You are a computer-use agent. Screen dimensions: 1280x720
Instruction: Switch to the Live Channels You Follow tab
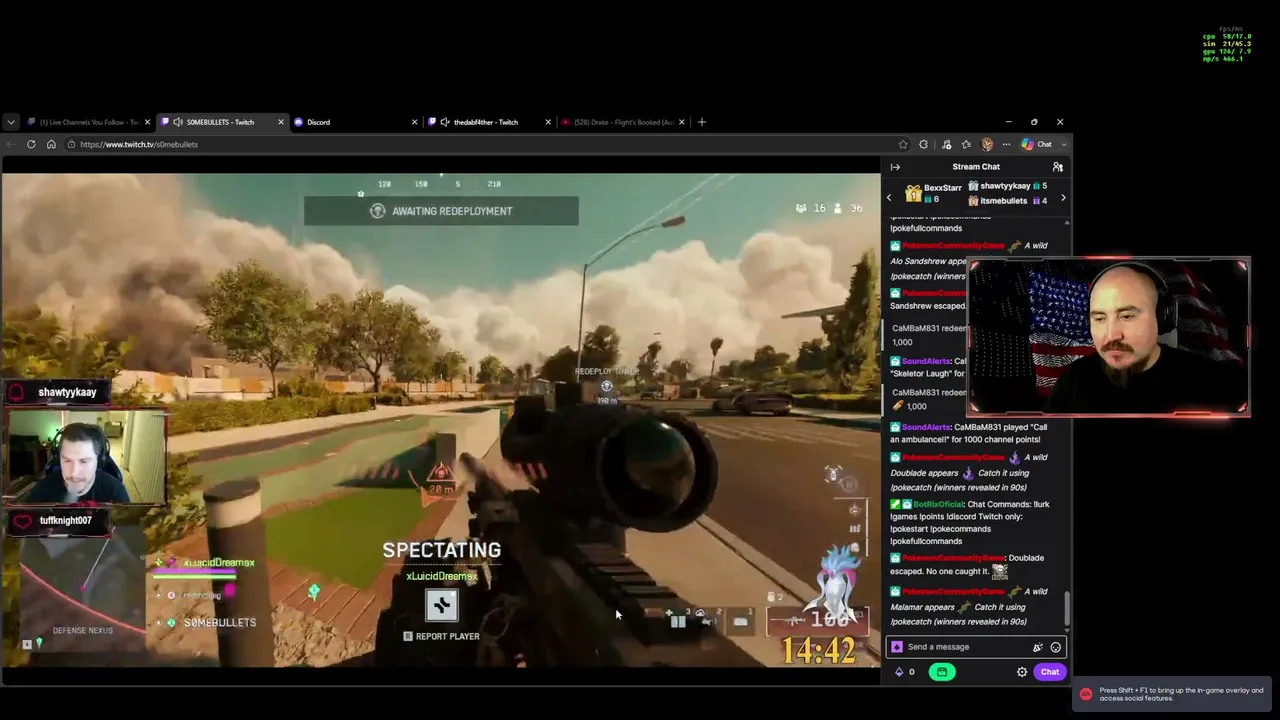pyautogui.click(x=87, y=122)
